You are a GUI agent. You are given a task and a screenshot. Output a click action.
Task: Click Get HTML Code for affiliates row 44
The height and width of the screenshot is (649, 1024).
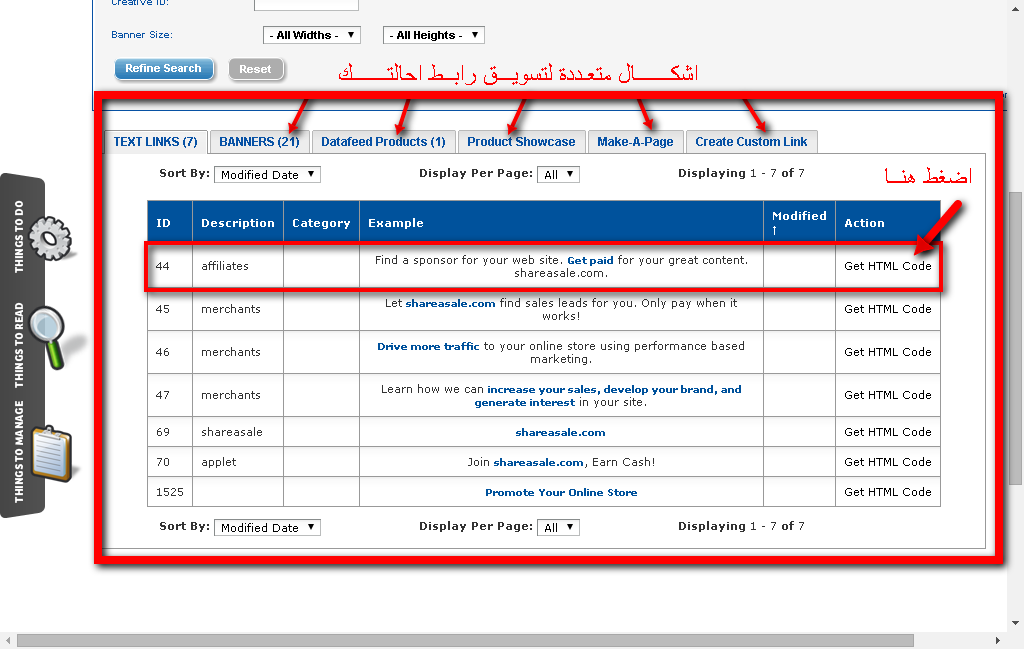(887, 266)
